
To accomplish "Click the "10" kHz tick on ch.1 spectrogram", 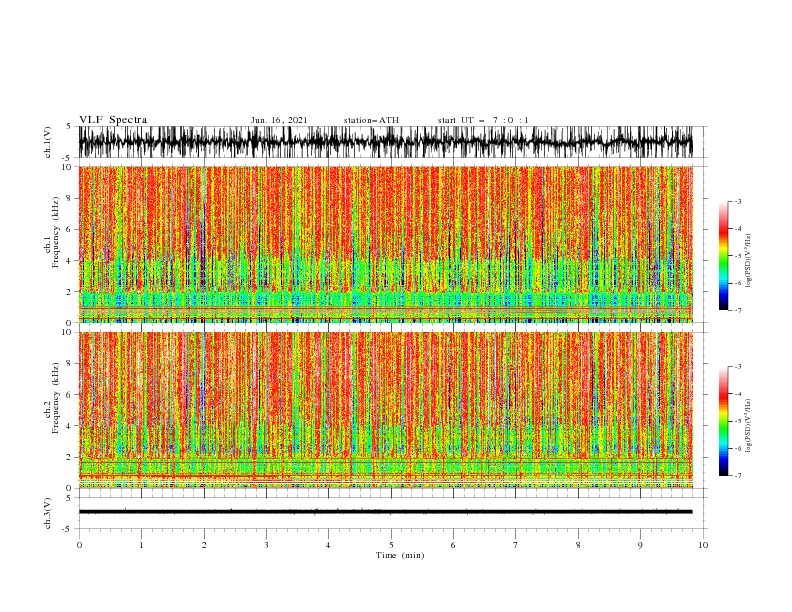I will (68, 167).
